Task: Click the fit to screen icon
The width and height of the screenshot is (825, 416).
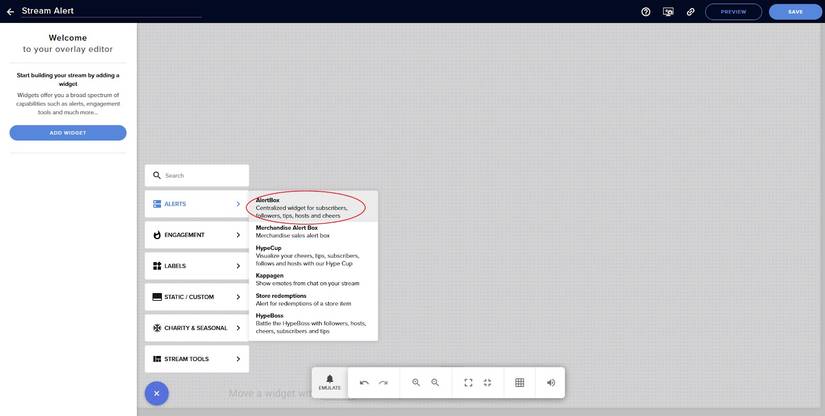Action: (468, 382)
